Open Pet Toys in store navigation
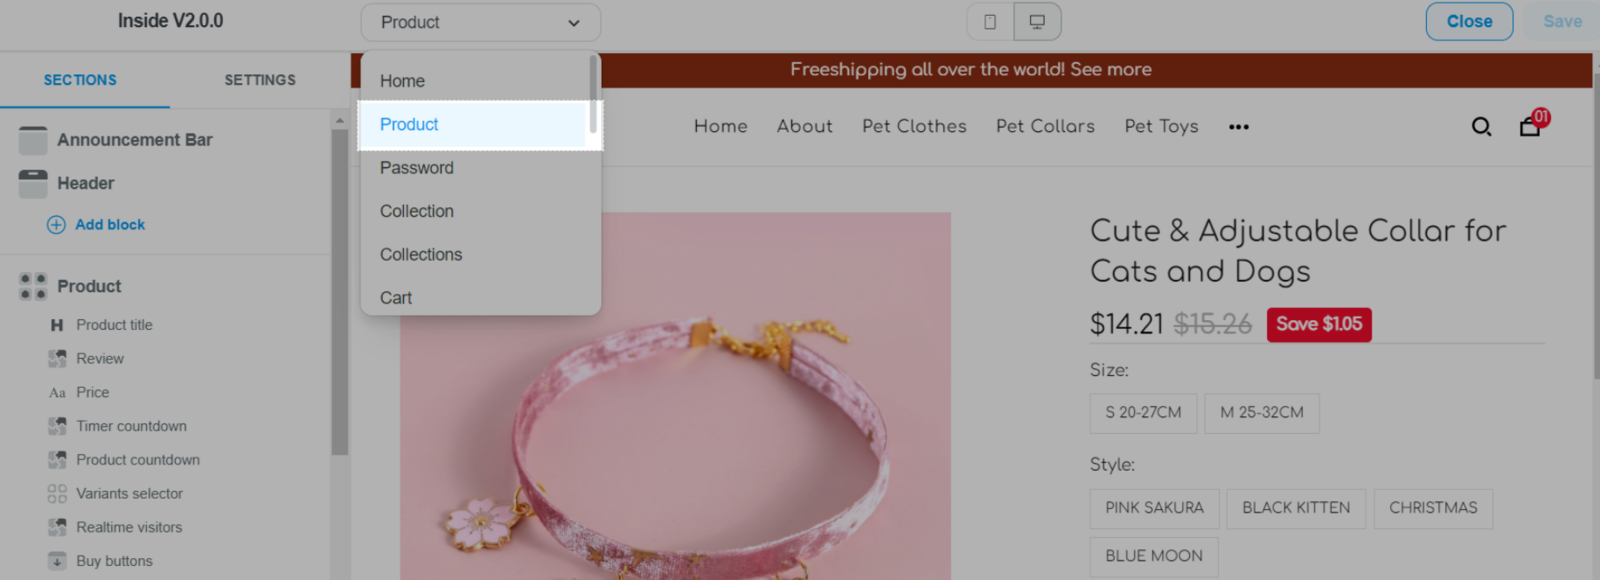The image size is (1600, 580). (1161, 126)
